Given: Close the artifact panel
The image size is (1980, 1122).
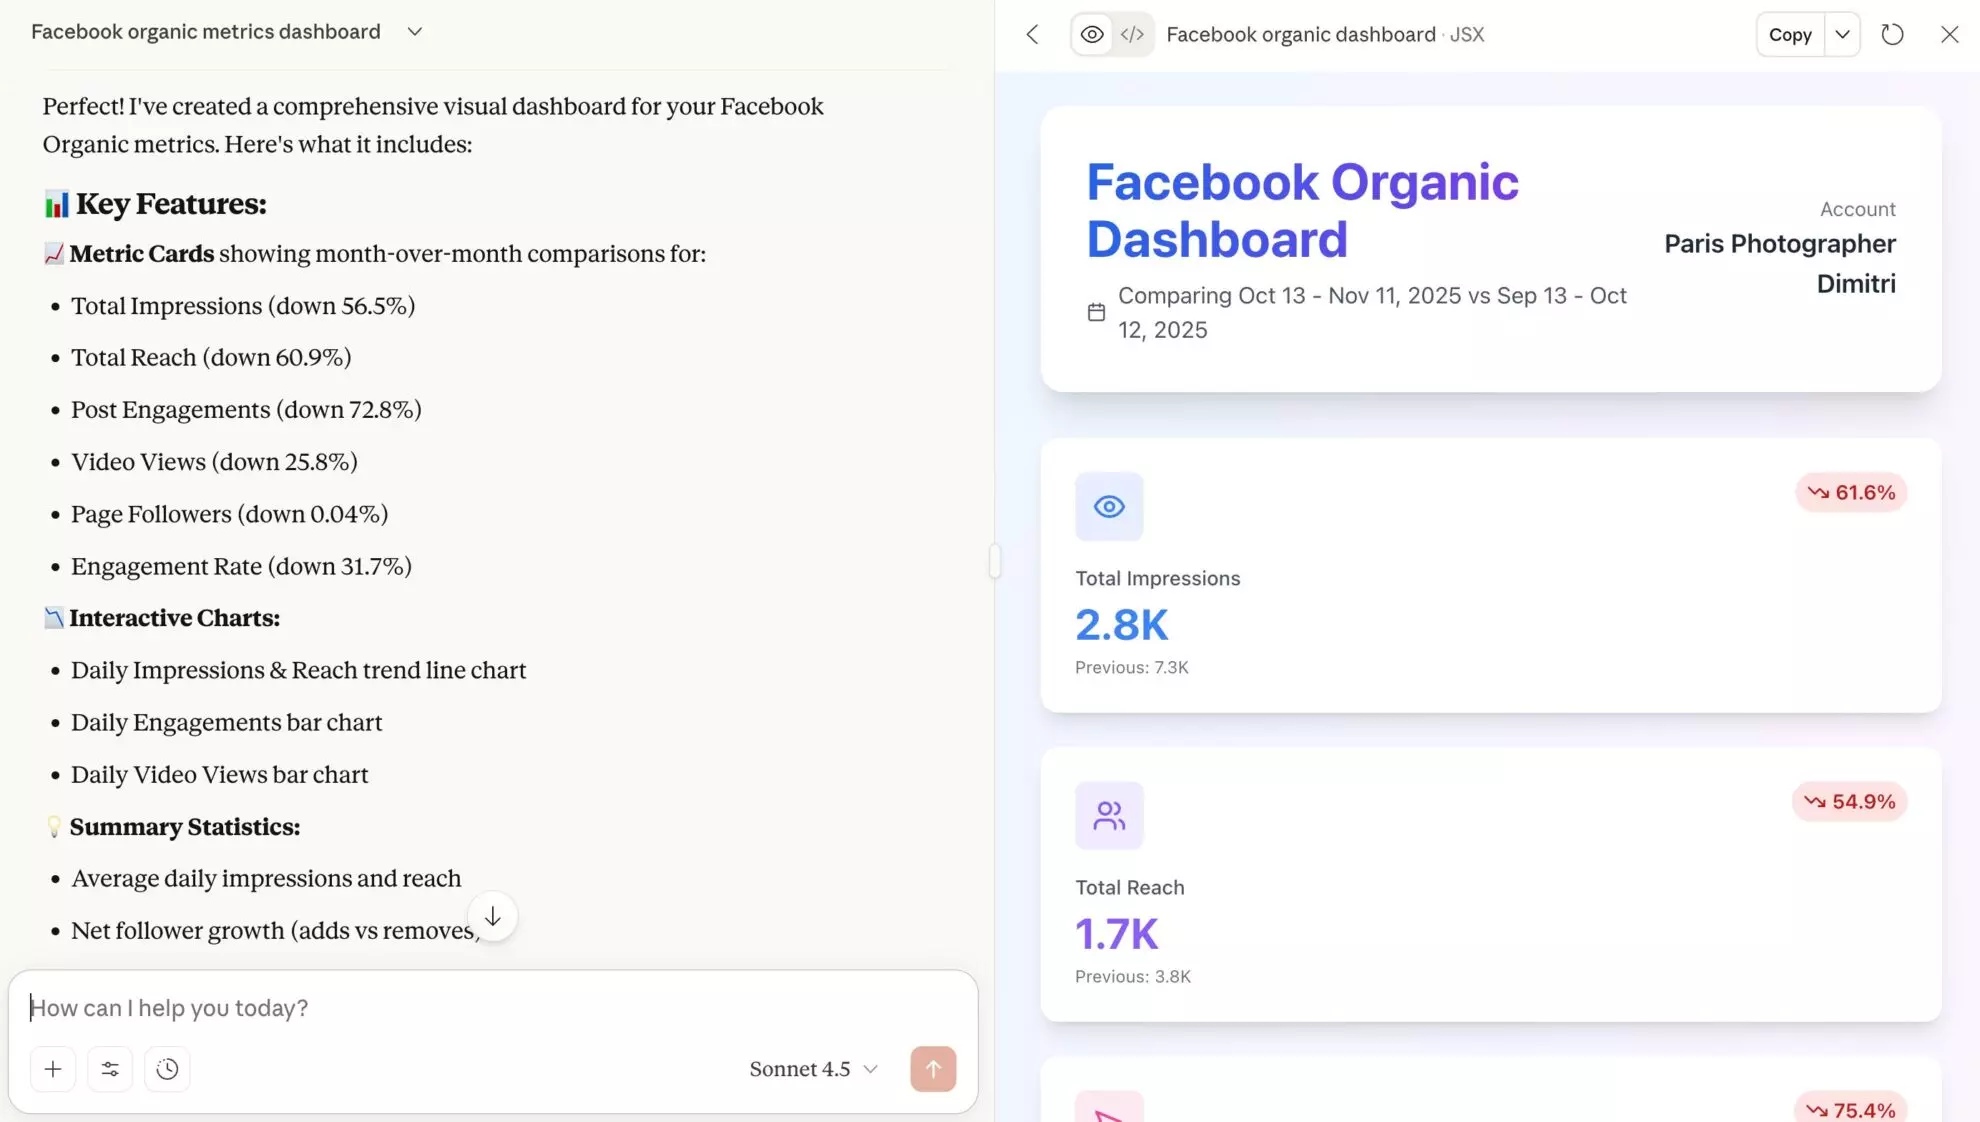Looking at the screenshot, I should (1949, 35).
